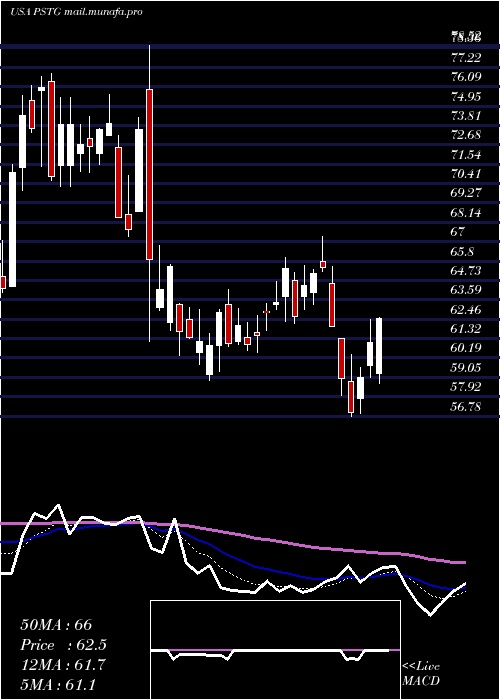
Task: Select the 64.73 price axis label
Action: coord(466,271)
